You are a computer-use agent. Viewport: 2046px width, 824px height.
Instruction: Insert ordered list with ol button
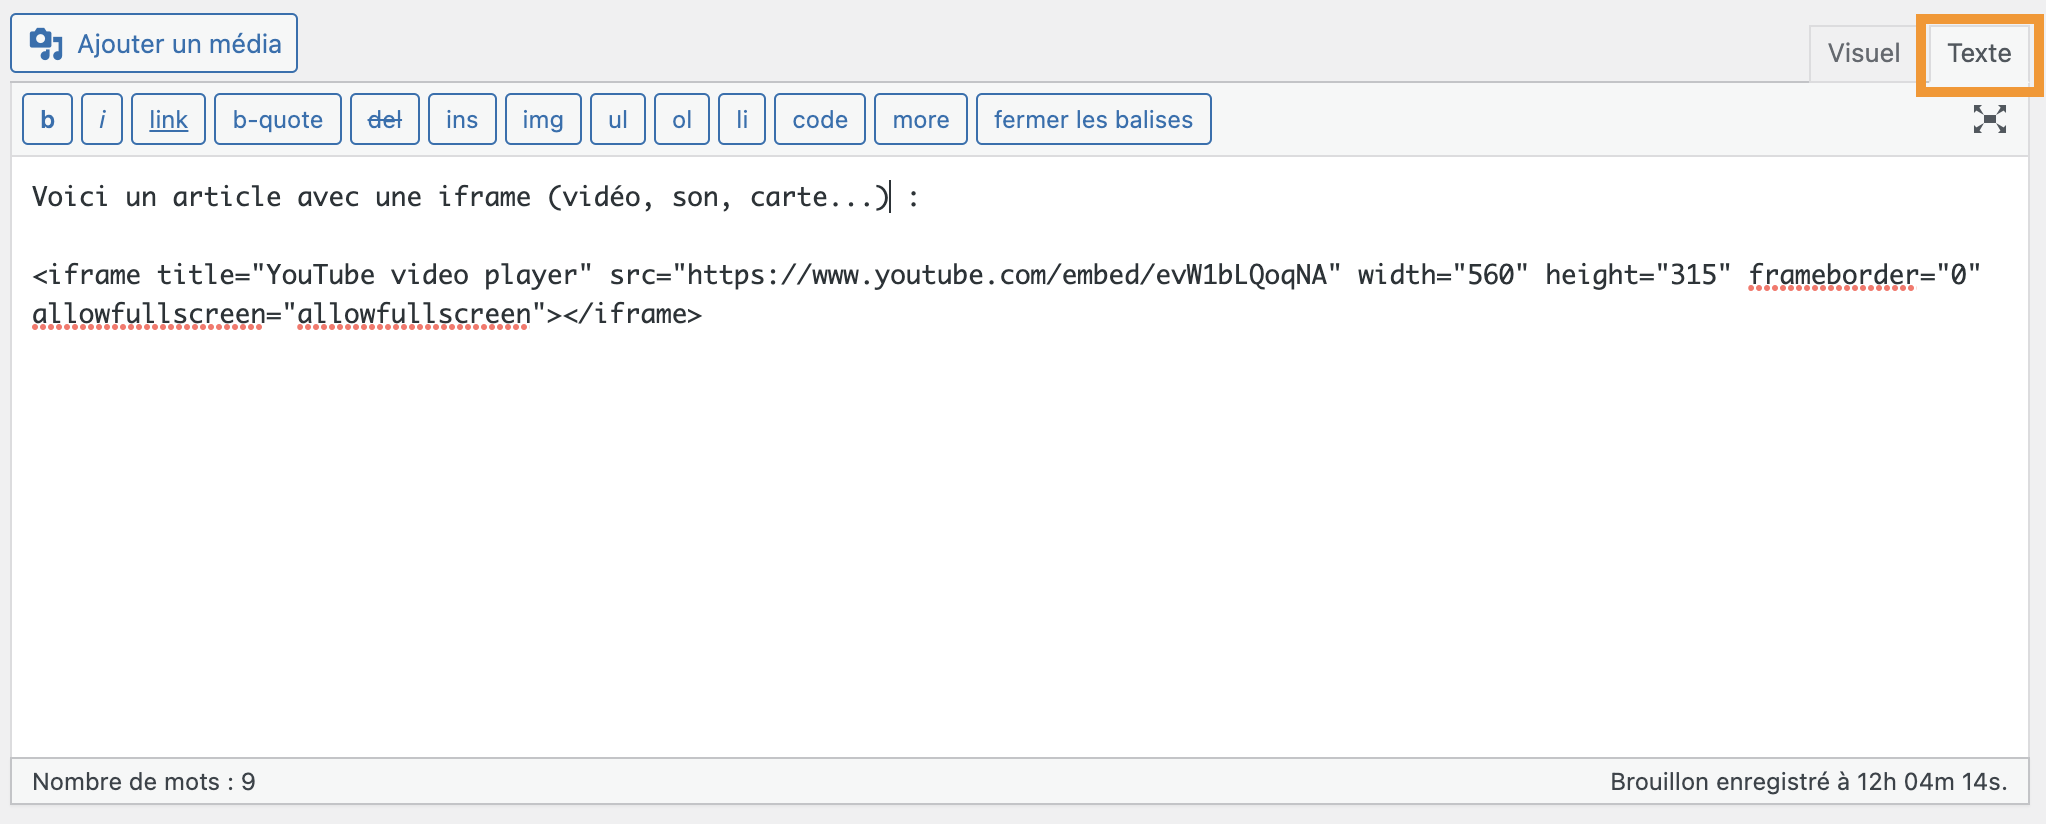tap(681, 120)
